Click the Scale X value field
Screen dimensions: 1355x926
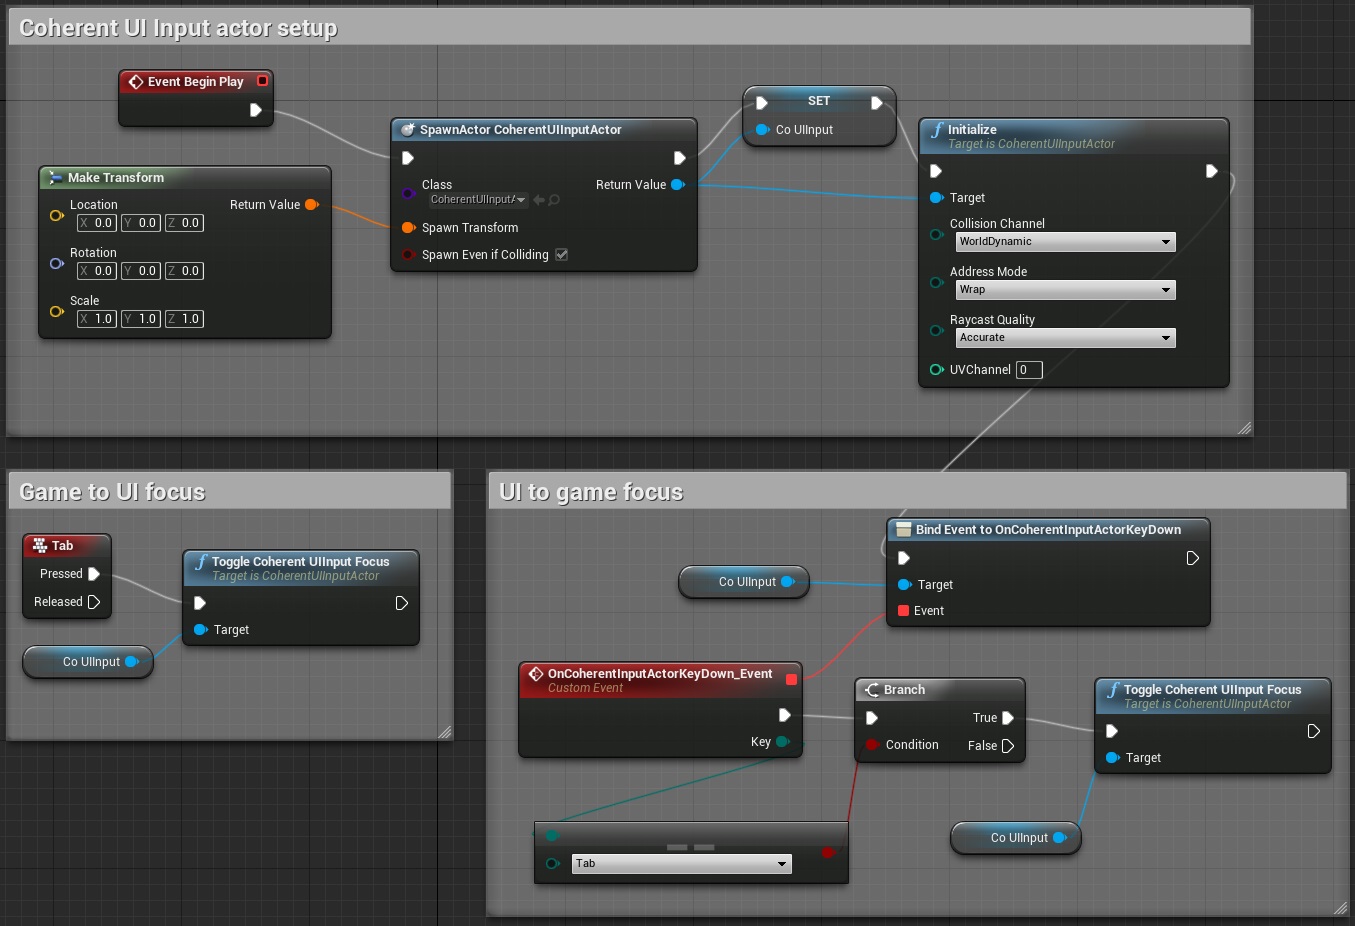tap(97, 319)
